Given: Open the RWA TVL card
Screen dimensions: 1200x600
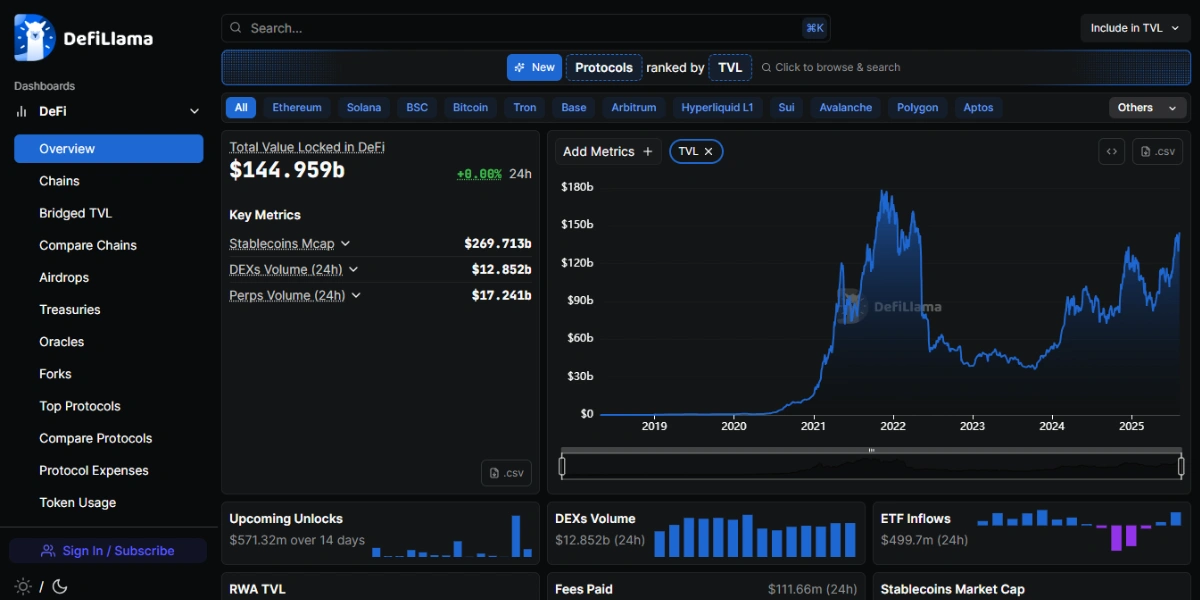Looking at the screenshot, I should [x=381, y=587].
